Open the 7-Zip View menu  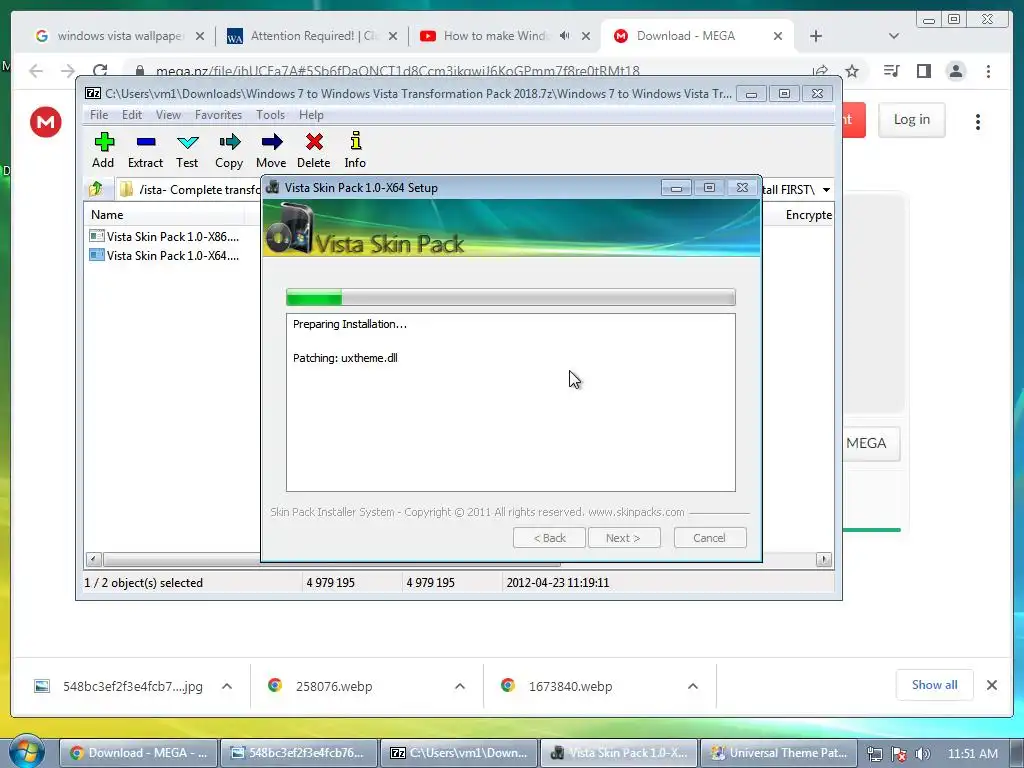pyautogui.click(x=168, y=115)
